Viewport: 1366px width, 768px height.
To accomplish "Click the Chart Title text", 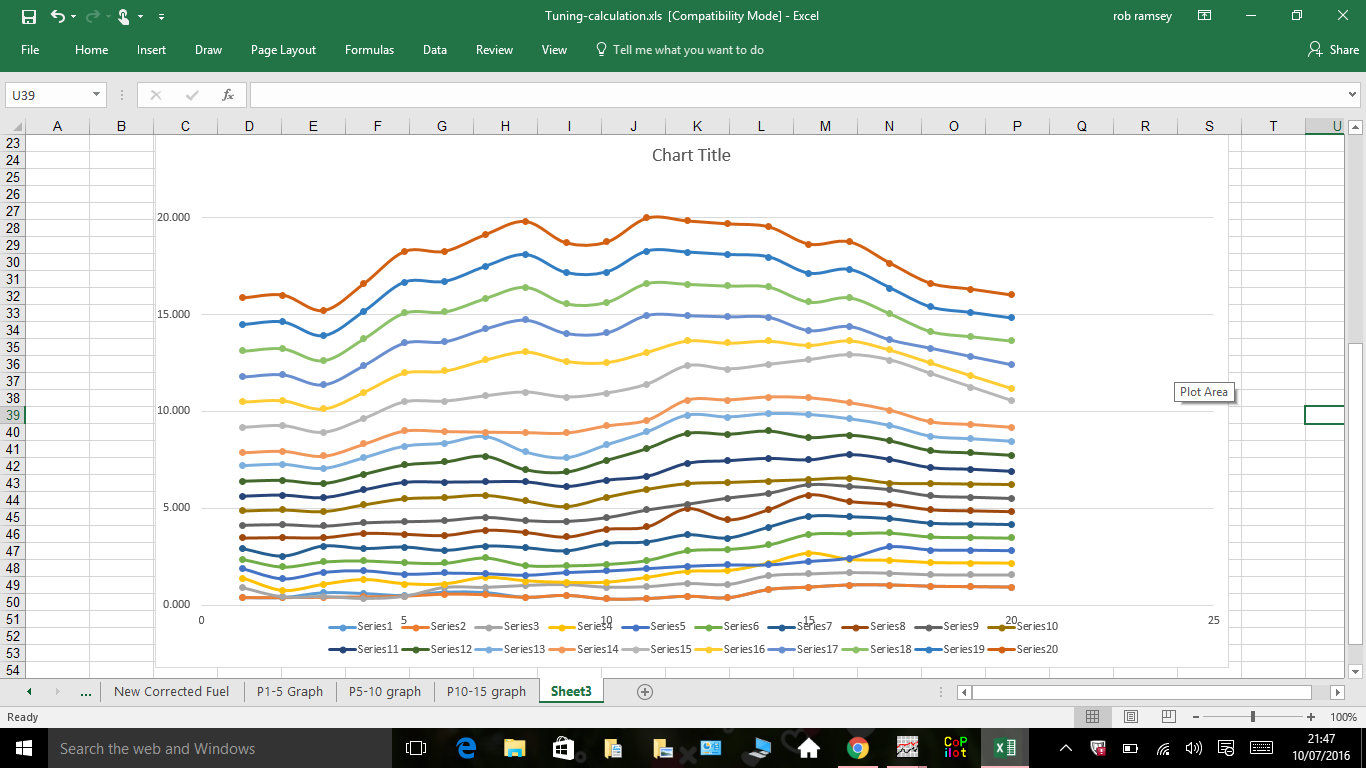I will (x=691, y=155).
